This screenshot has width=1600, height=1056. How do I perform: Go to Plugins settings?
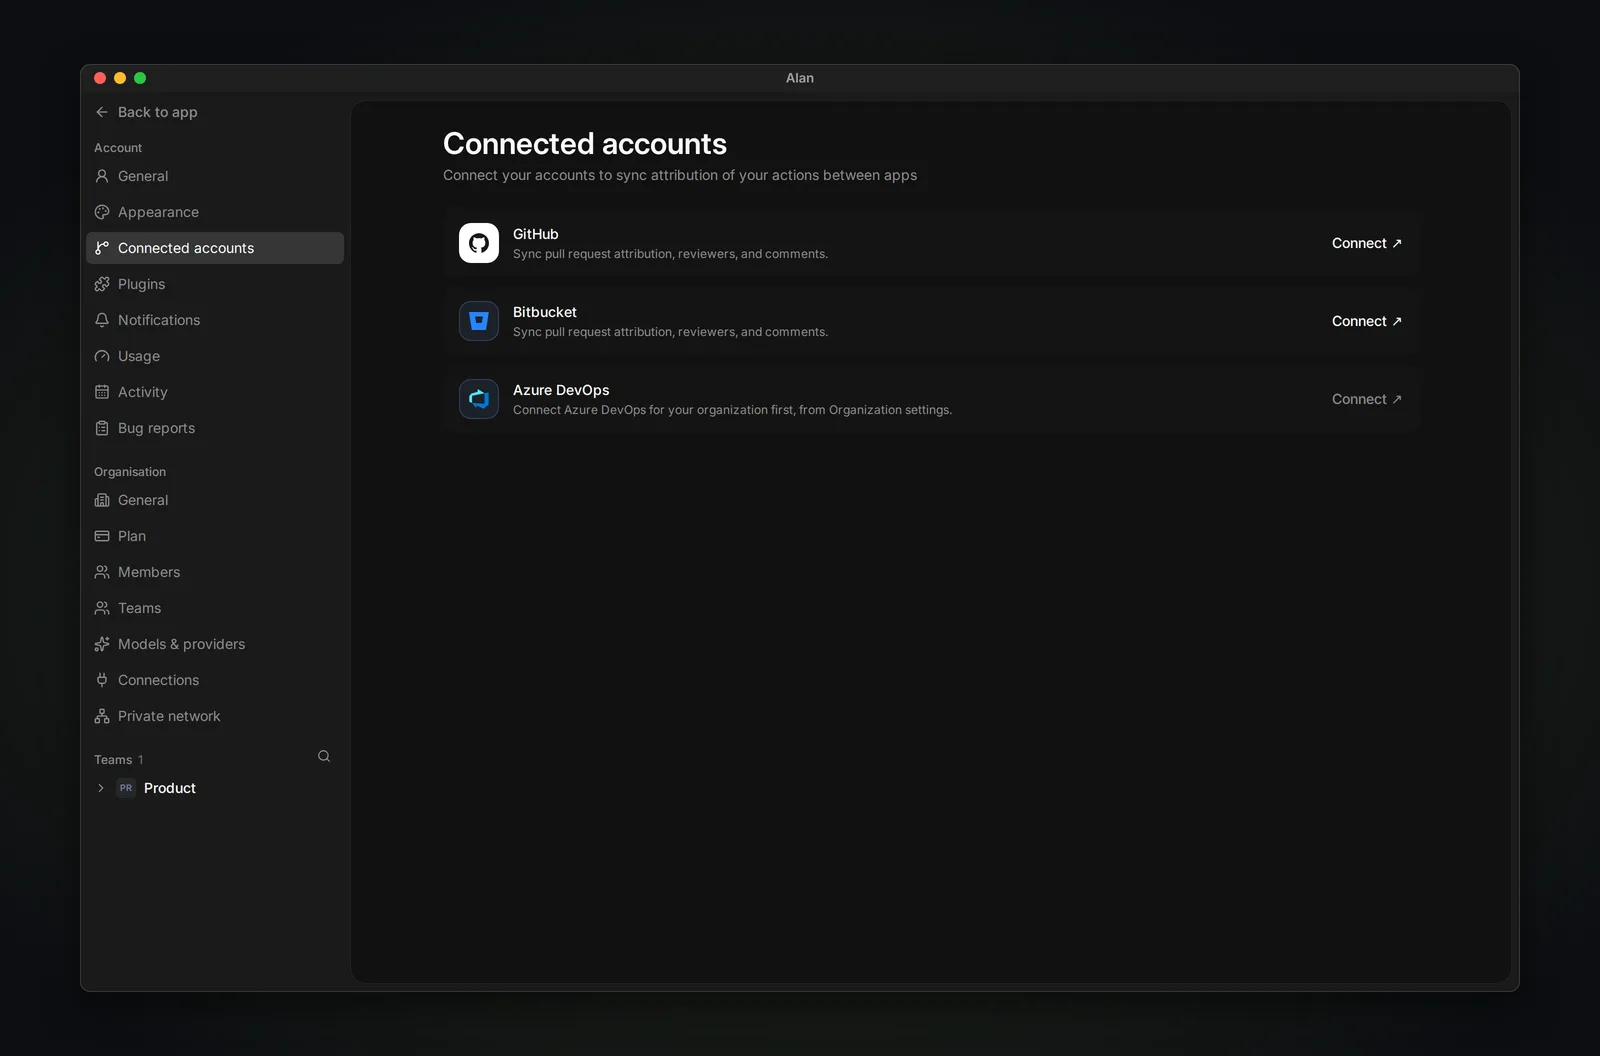click(215, 284)
